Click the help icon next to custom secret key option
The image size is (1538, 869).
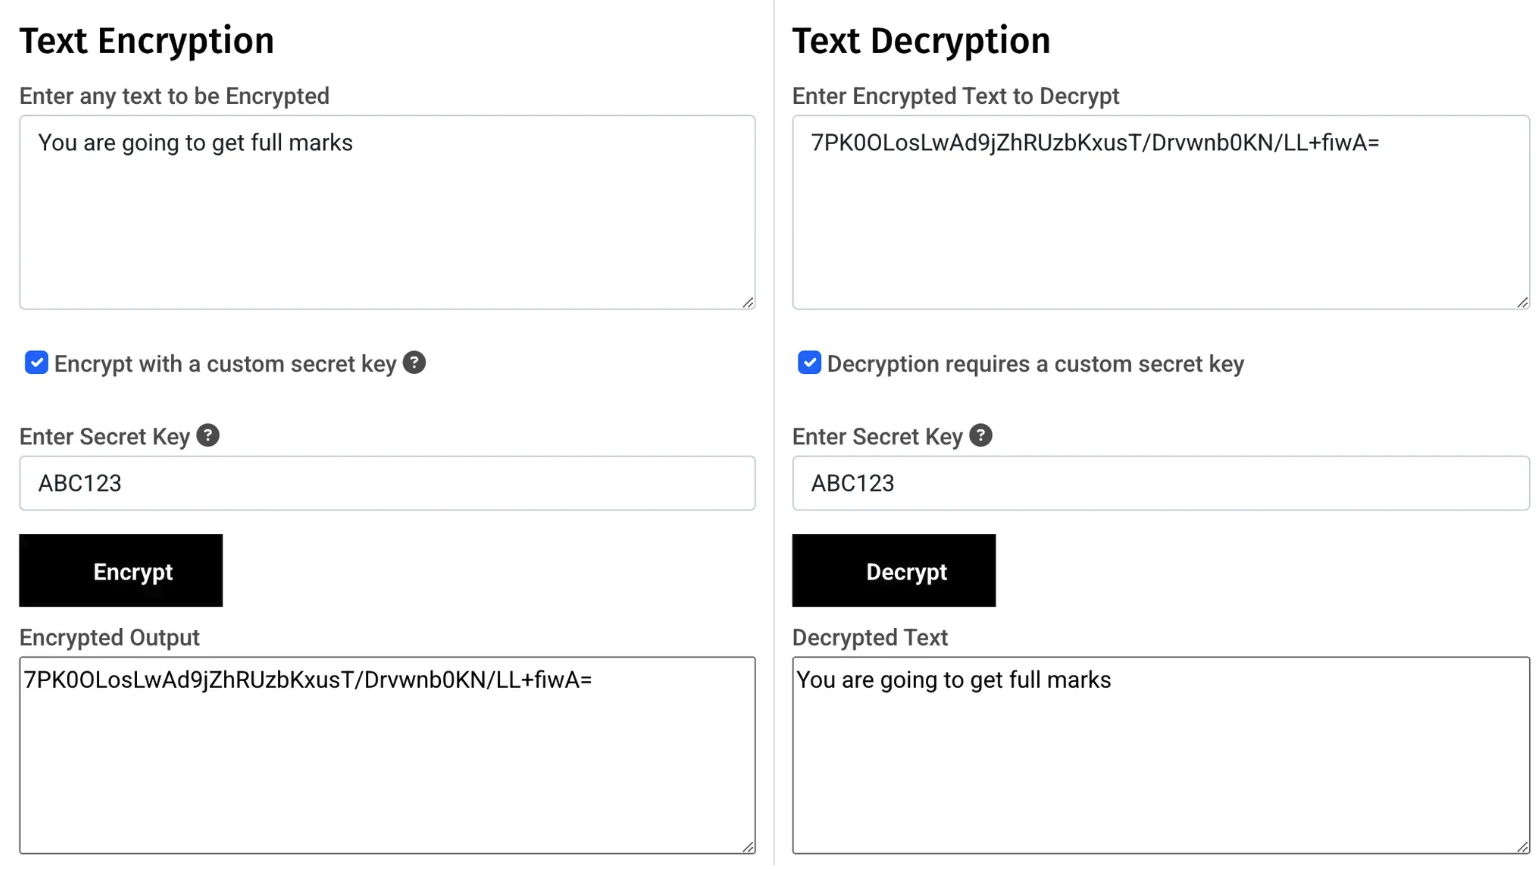pyautogui.click(x=414, y=363)
